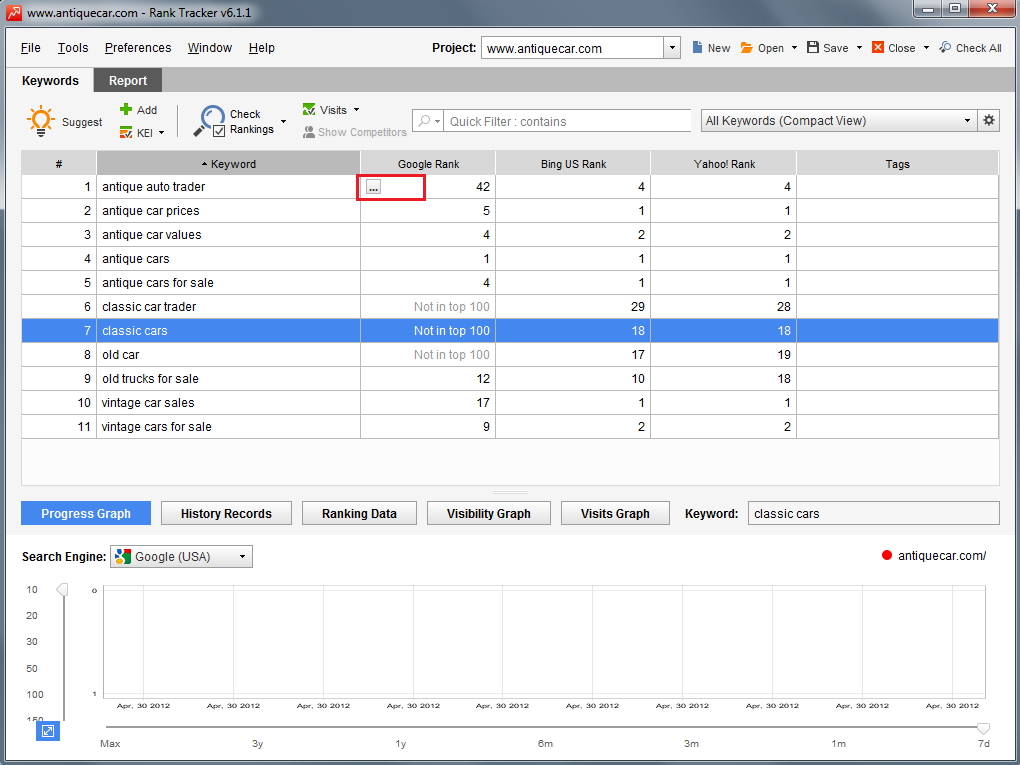Open the Search Engine Google (USA) dropdown

pyautogui.click(x=181, y=557)
